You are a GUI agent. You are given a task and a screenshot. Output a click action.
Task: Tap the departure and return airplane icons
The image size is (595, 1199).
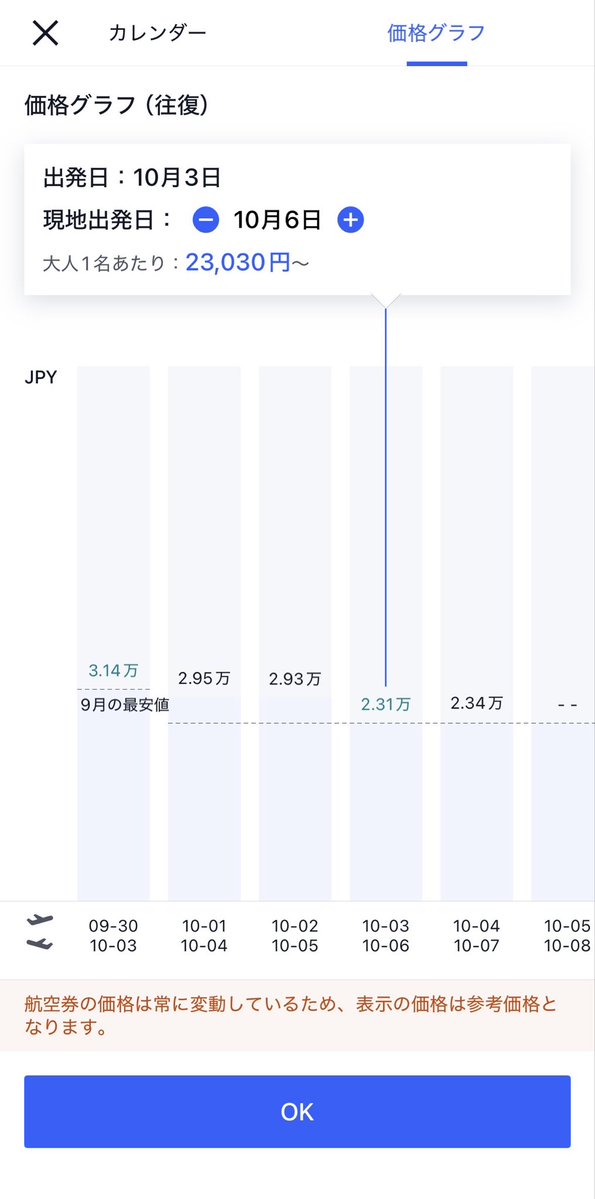click(x=40, y=932)
